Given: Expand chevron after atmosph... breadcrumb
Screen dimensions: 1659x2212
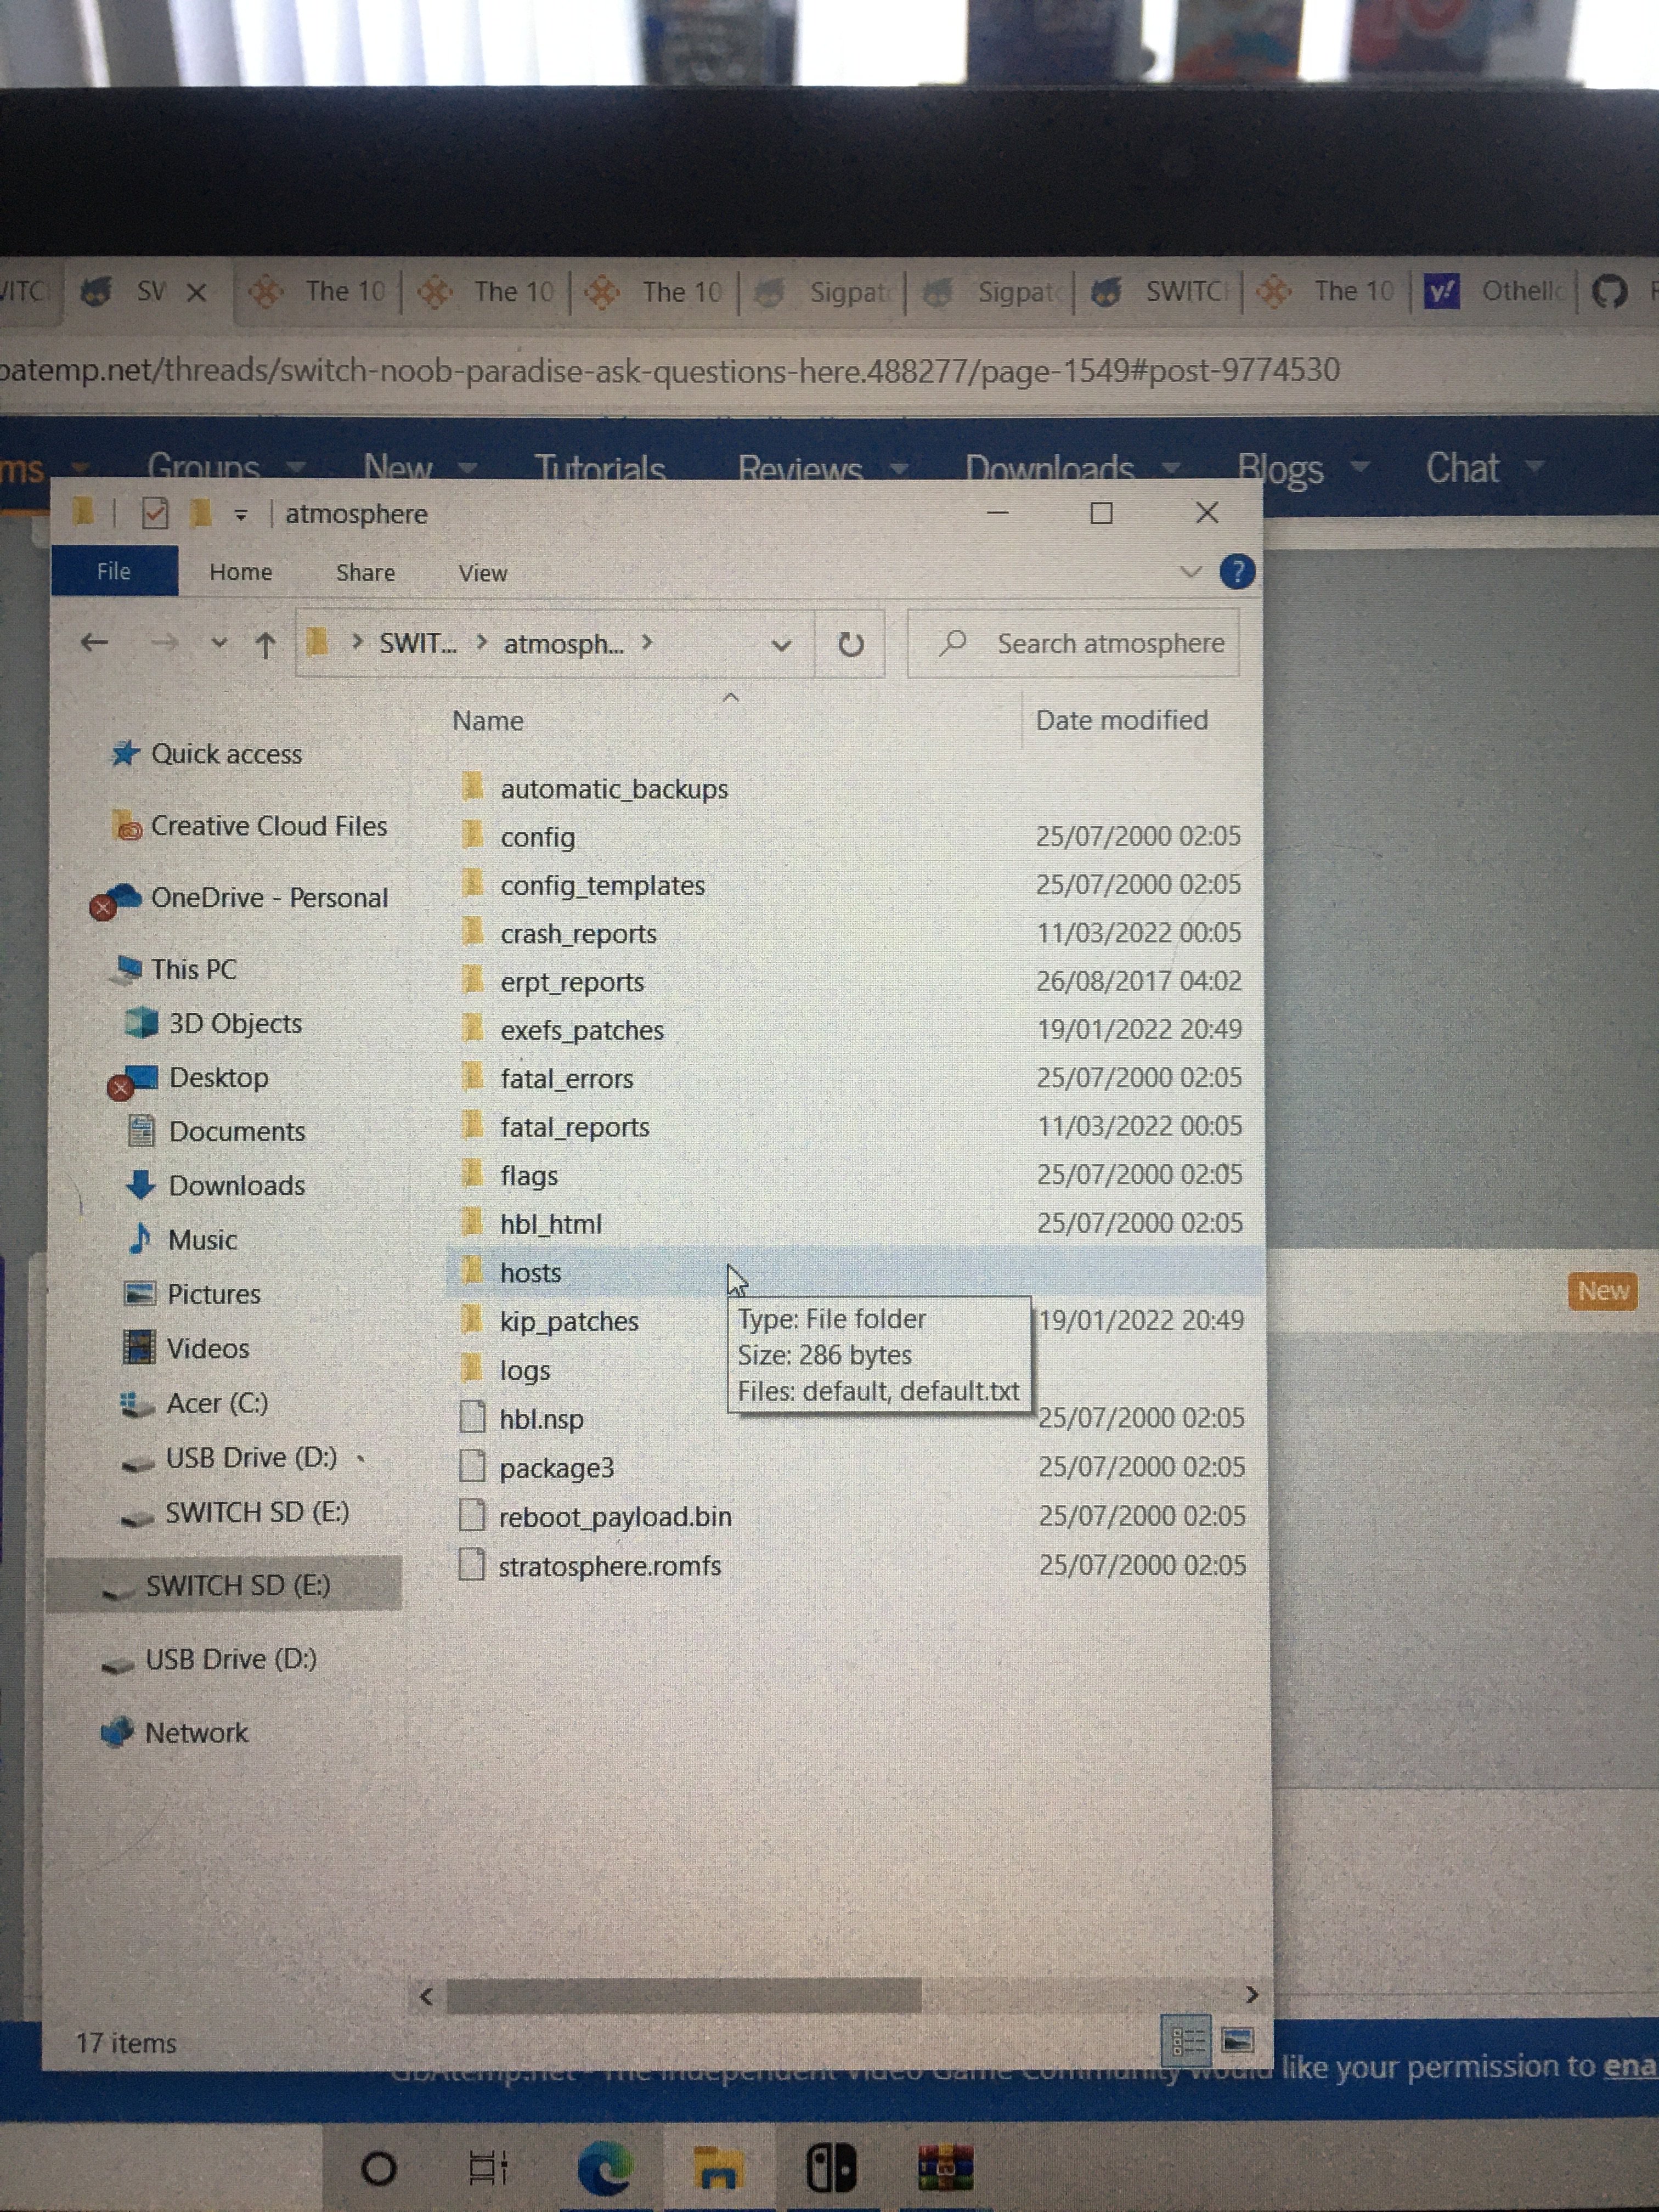Looking at the screenshot, I should [x=647, y=642].
